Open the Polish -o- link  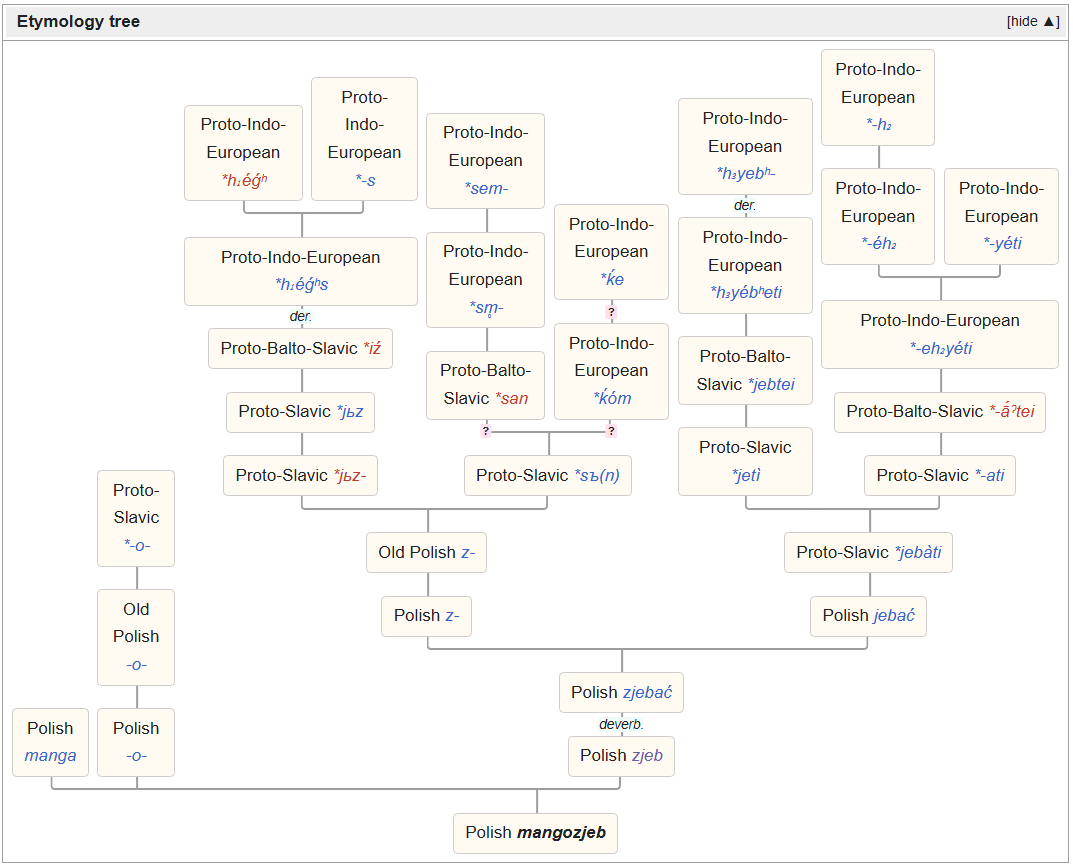click(x=137, y=755)
